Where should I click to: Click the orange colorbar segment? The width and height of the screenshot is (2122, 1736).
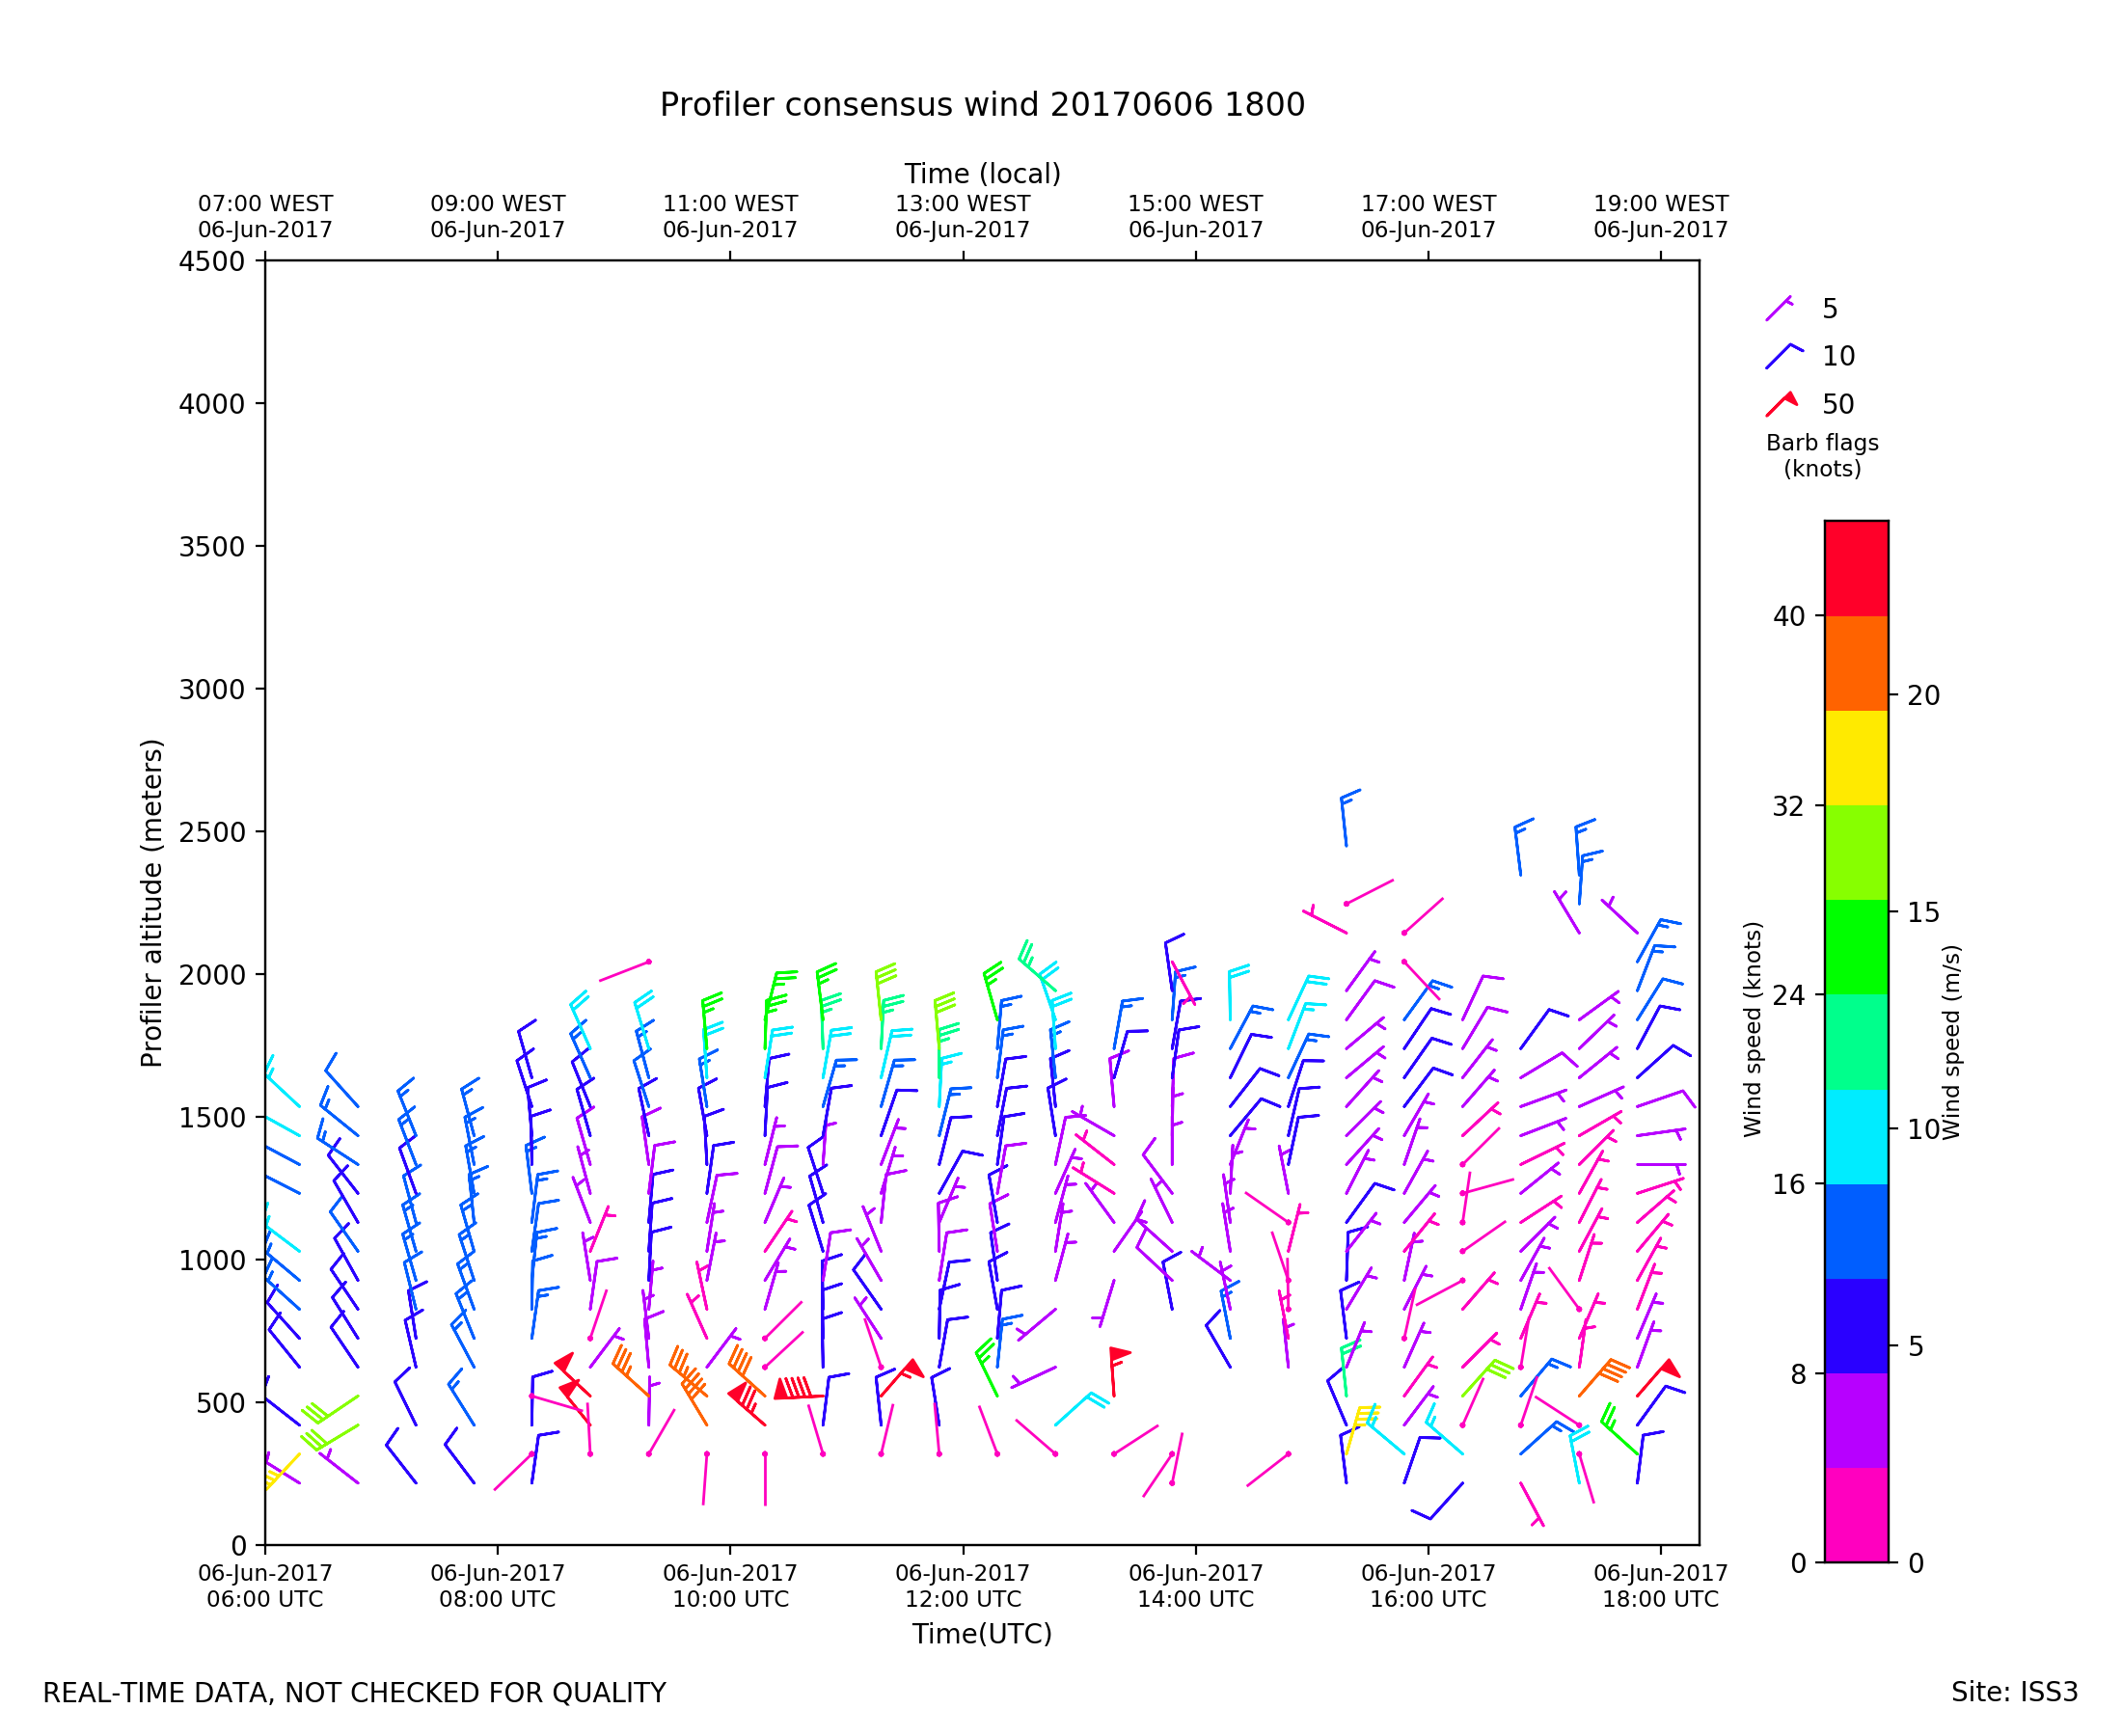coord(1856,663)
